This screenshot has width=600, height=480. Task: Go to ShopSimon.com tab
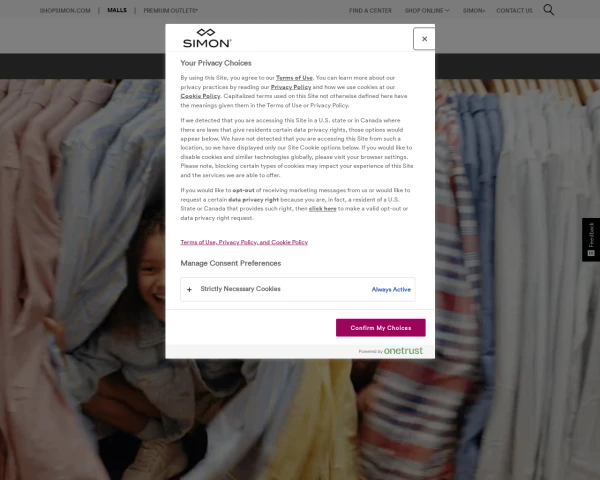click(x=65, y=10)
